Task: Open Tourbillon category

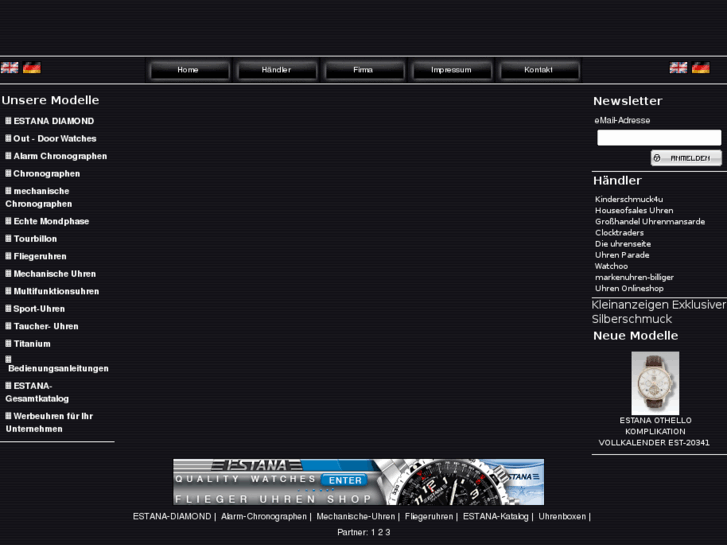Action: point(35,239)
